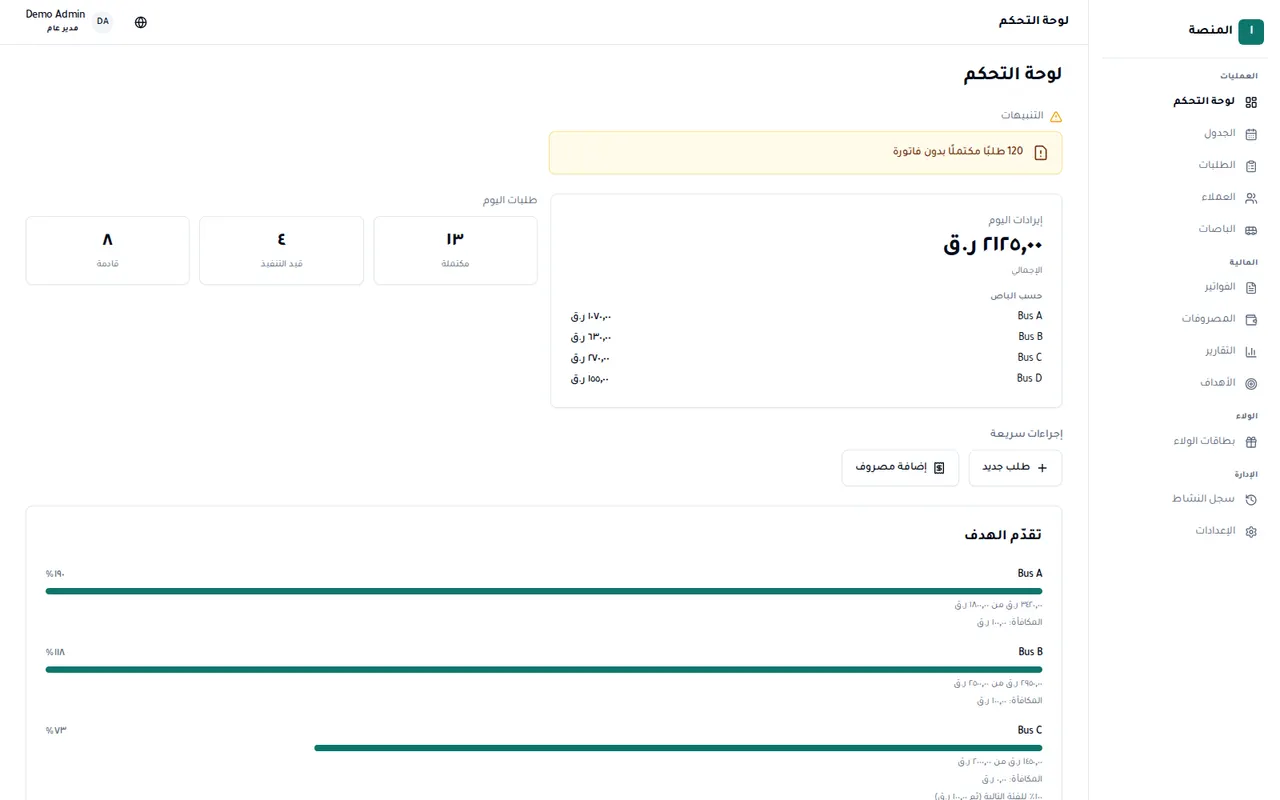Click the calendar icon beside الجدول
Image resolution: width=1280 pixels, height=800 pixels.
click(1251, 134)
